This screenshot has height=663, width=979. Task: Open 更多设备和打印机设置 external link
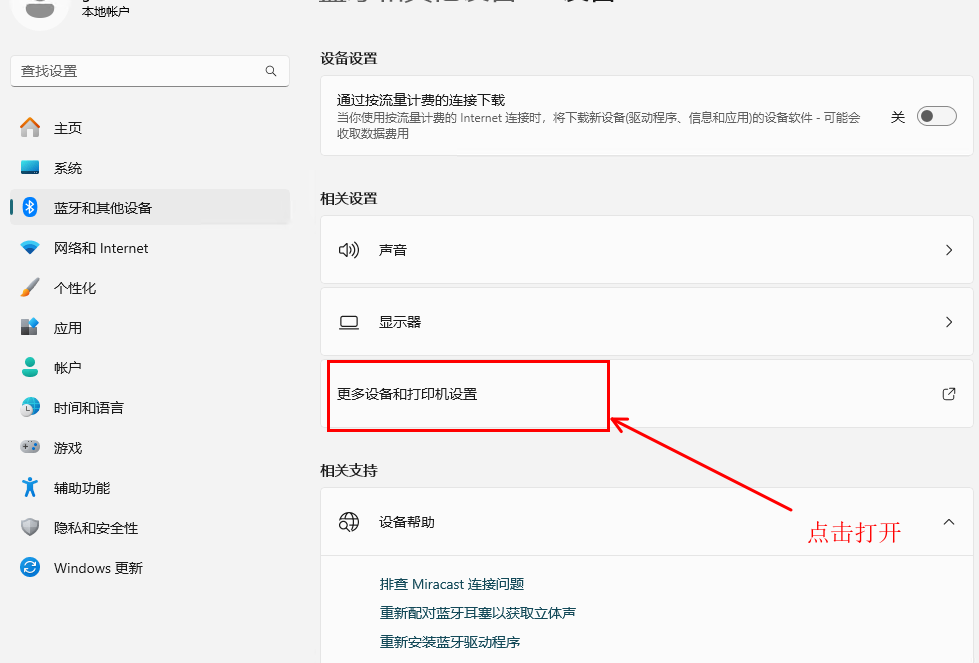[x=949, y=394]
